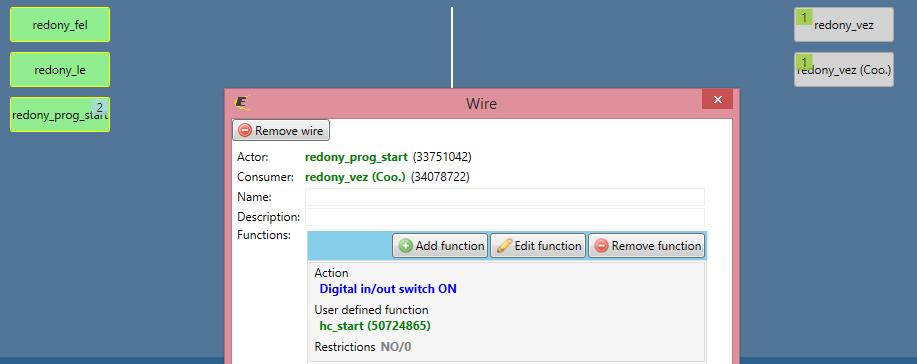This screenshot has width=917, height=364.
Task: Click the consumer ID (34078722)
Action: point(440,177)
